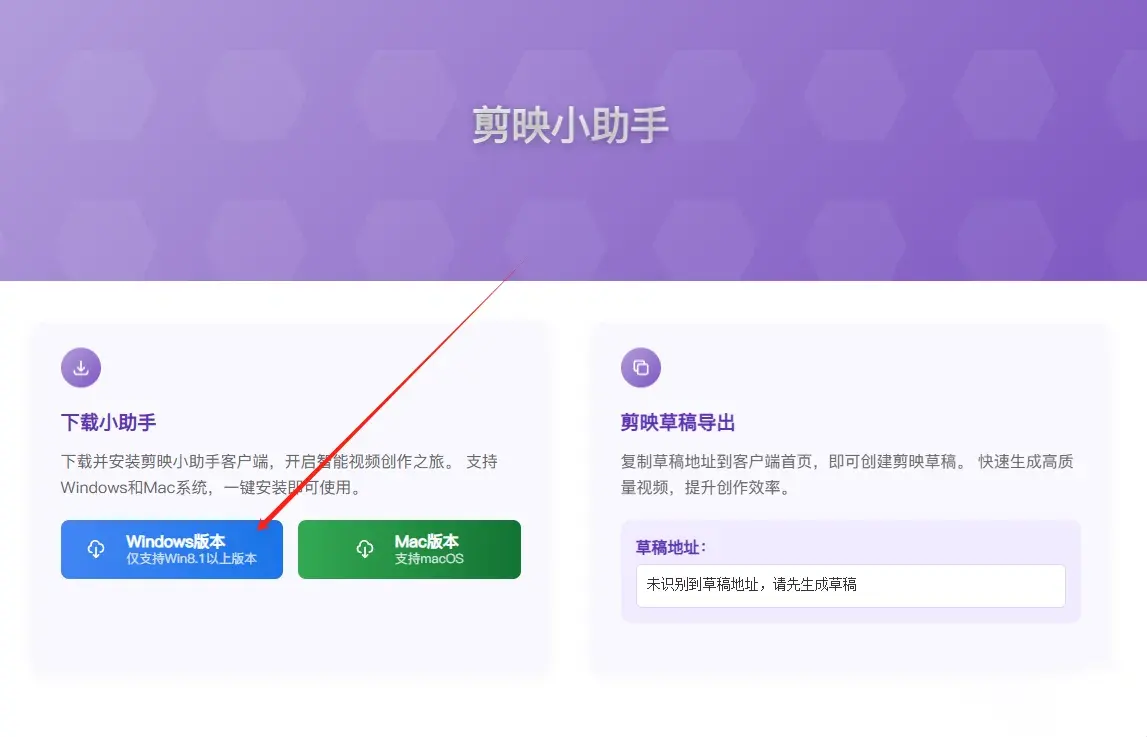Select the cloud-download icon inside the Mac版本 button

coord(364,549)
